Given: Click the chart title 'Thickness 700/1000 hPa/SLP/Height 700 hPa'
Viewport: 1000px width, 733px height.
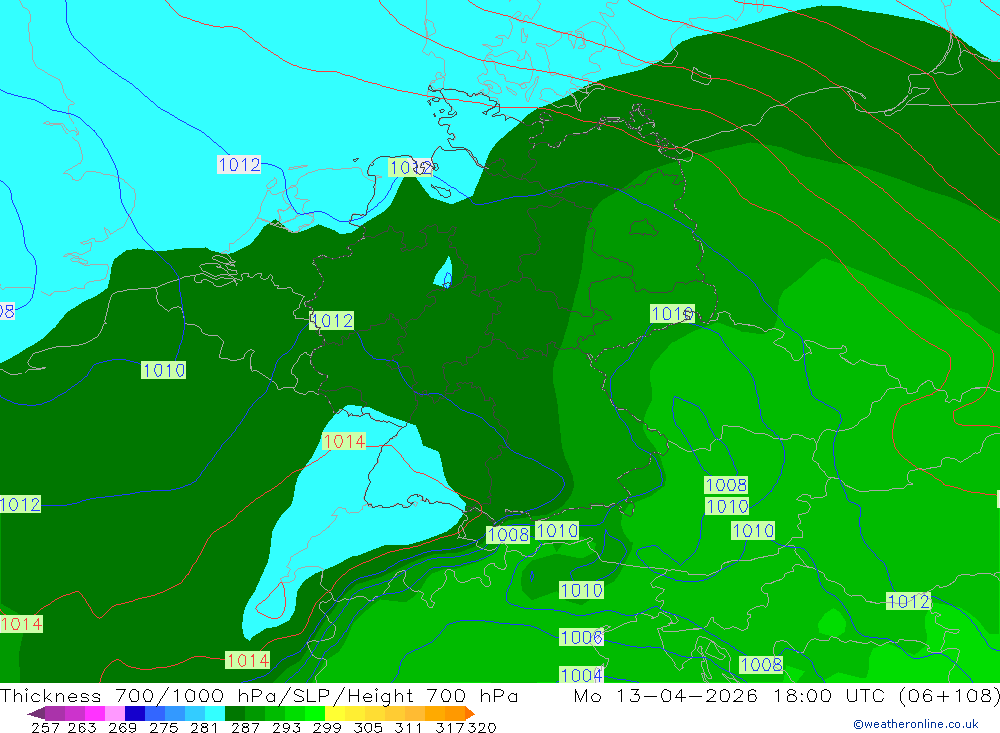Looking at the screenshot, I should tap(259, 695).
